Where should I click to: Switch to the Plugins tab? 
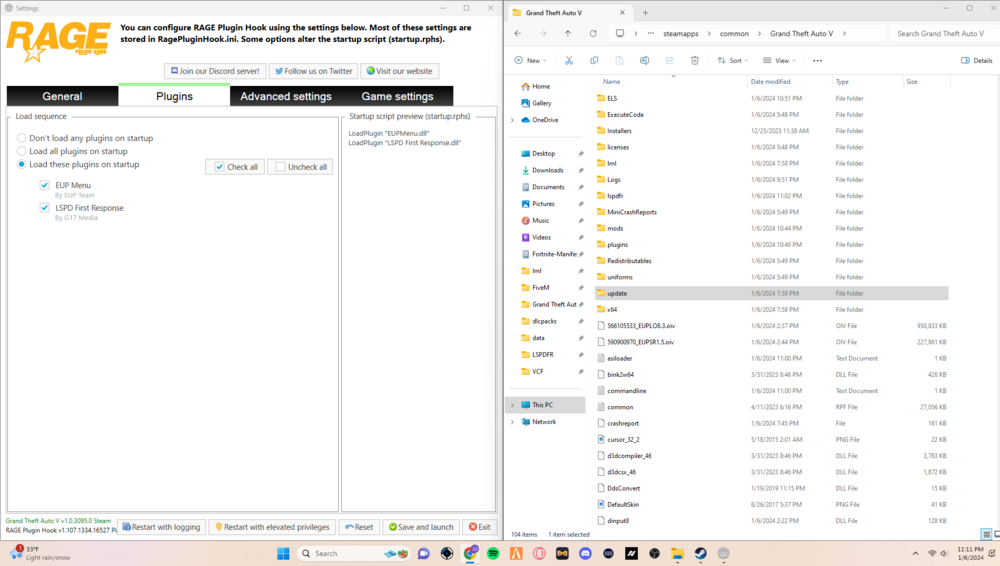click(174, 96)
